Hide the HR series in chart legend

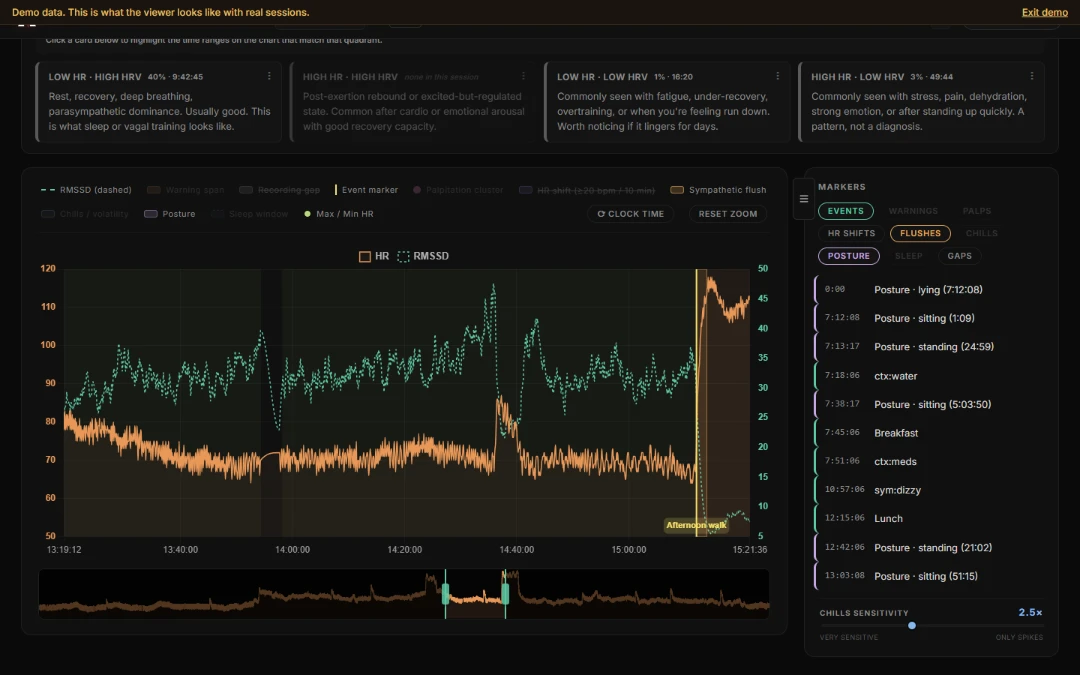pyautogui.click(x=374, y=256)
